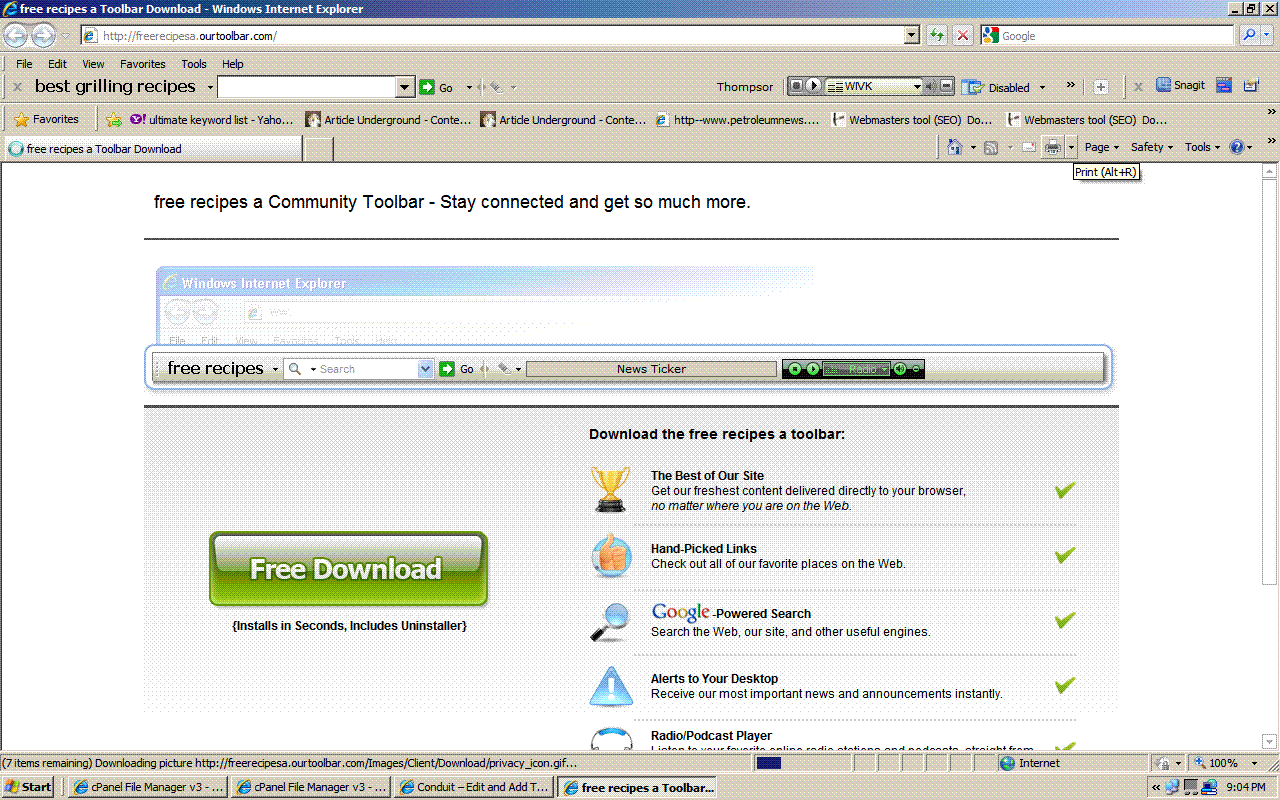This screenshot has height=800, width=1280.
Task: Click the Hand-Picked Links feature heading
Action: [x=704, y=549]
